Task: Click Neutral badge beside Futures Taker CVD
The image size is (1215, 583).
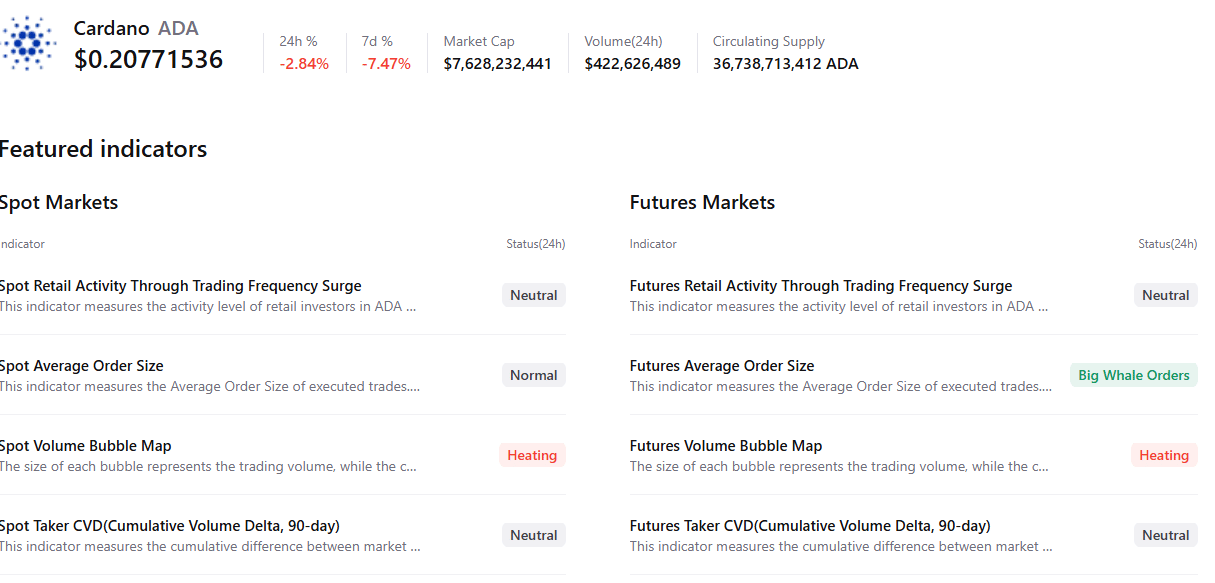Action: click(1166, 535)
